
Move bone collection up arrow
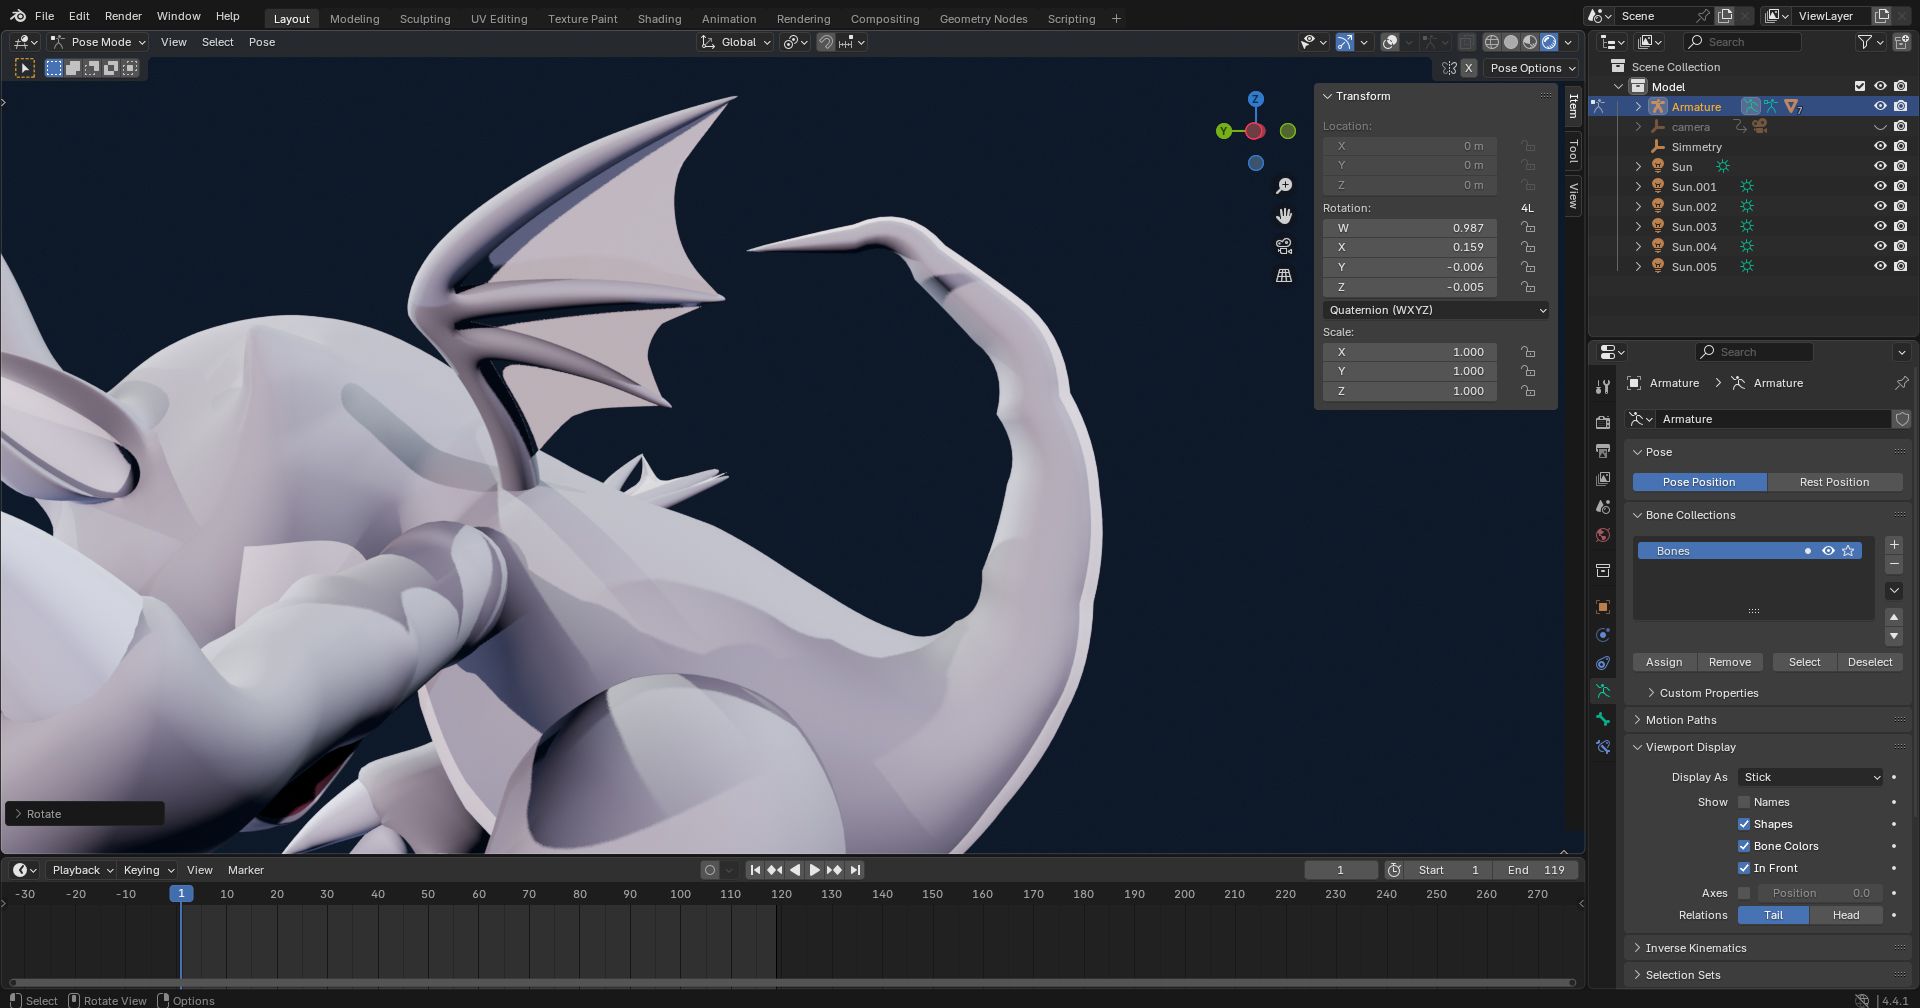1894,617
